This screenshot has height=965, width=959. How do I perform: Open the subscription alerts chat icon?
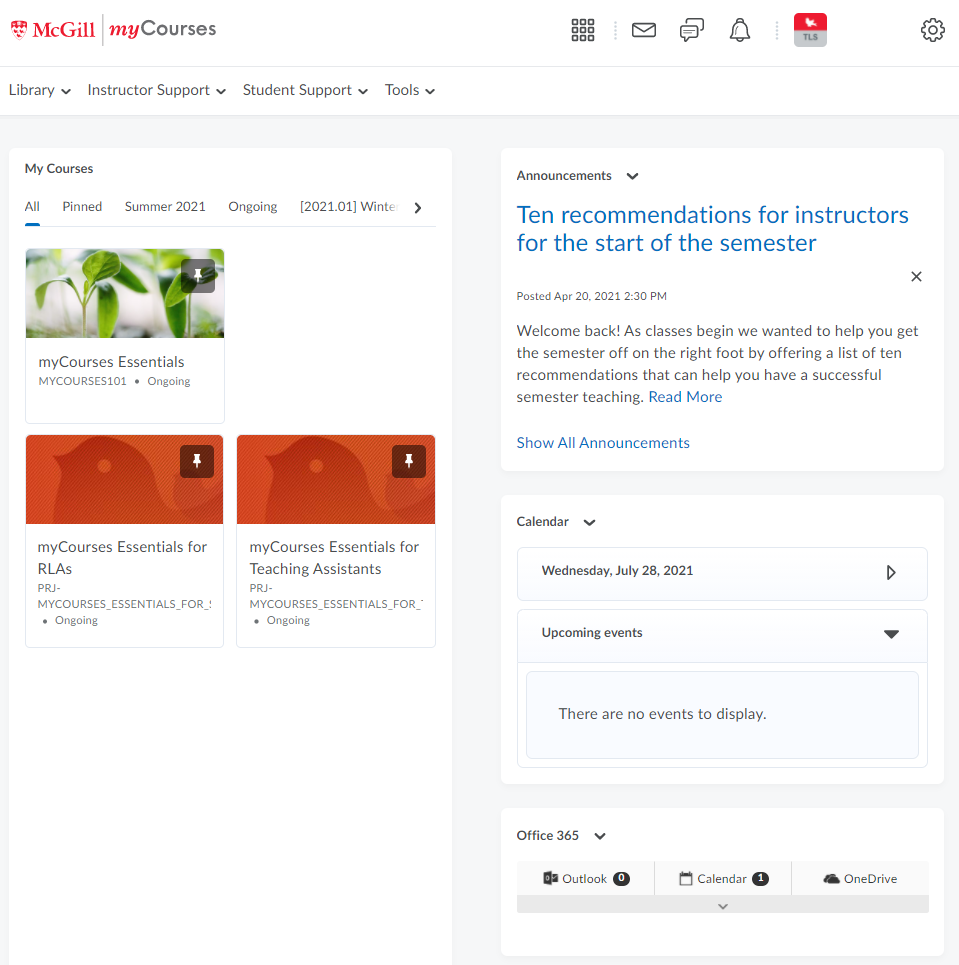point(691,30)
